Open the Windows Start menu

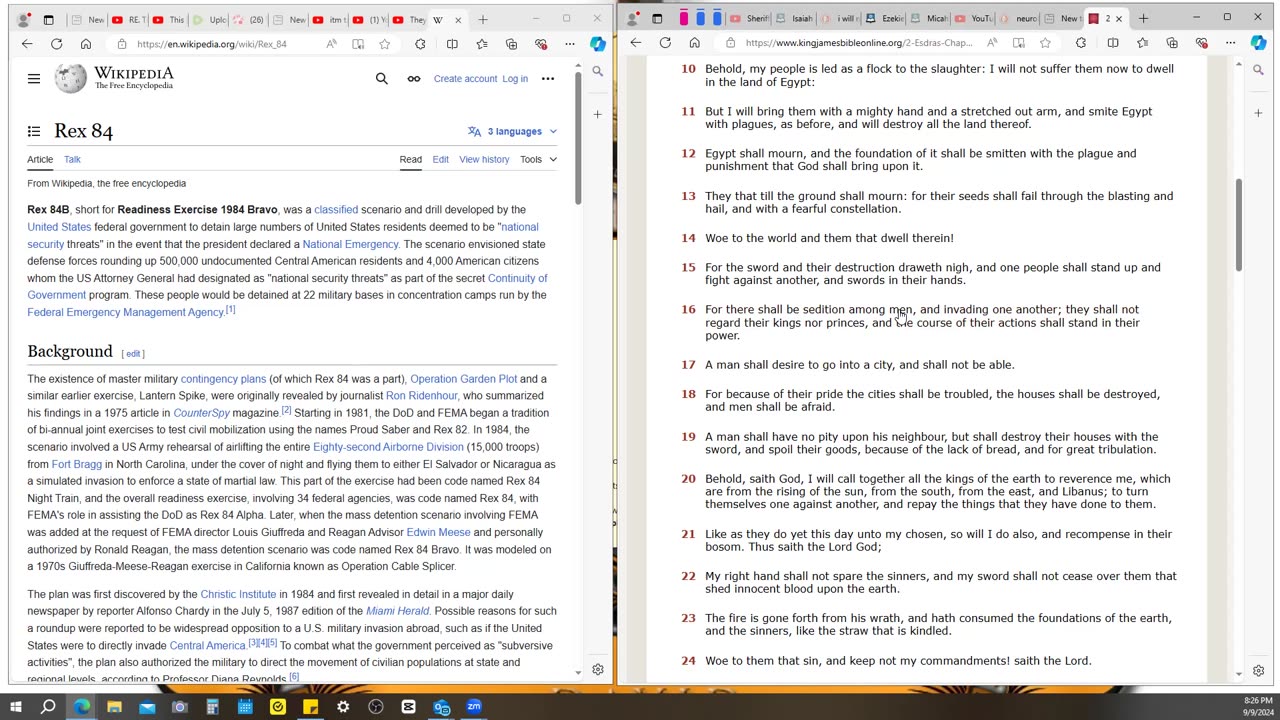[x=15, y=707]
